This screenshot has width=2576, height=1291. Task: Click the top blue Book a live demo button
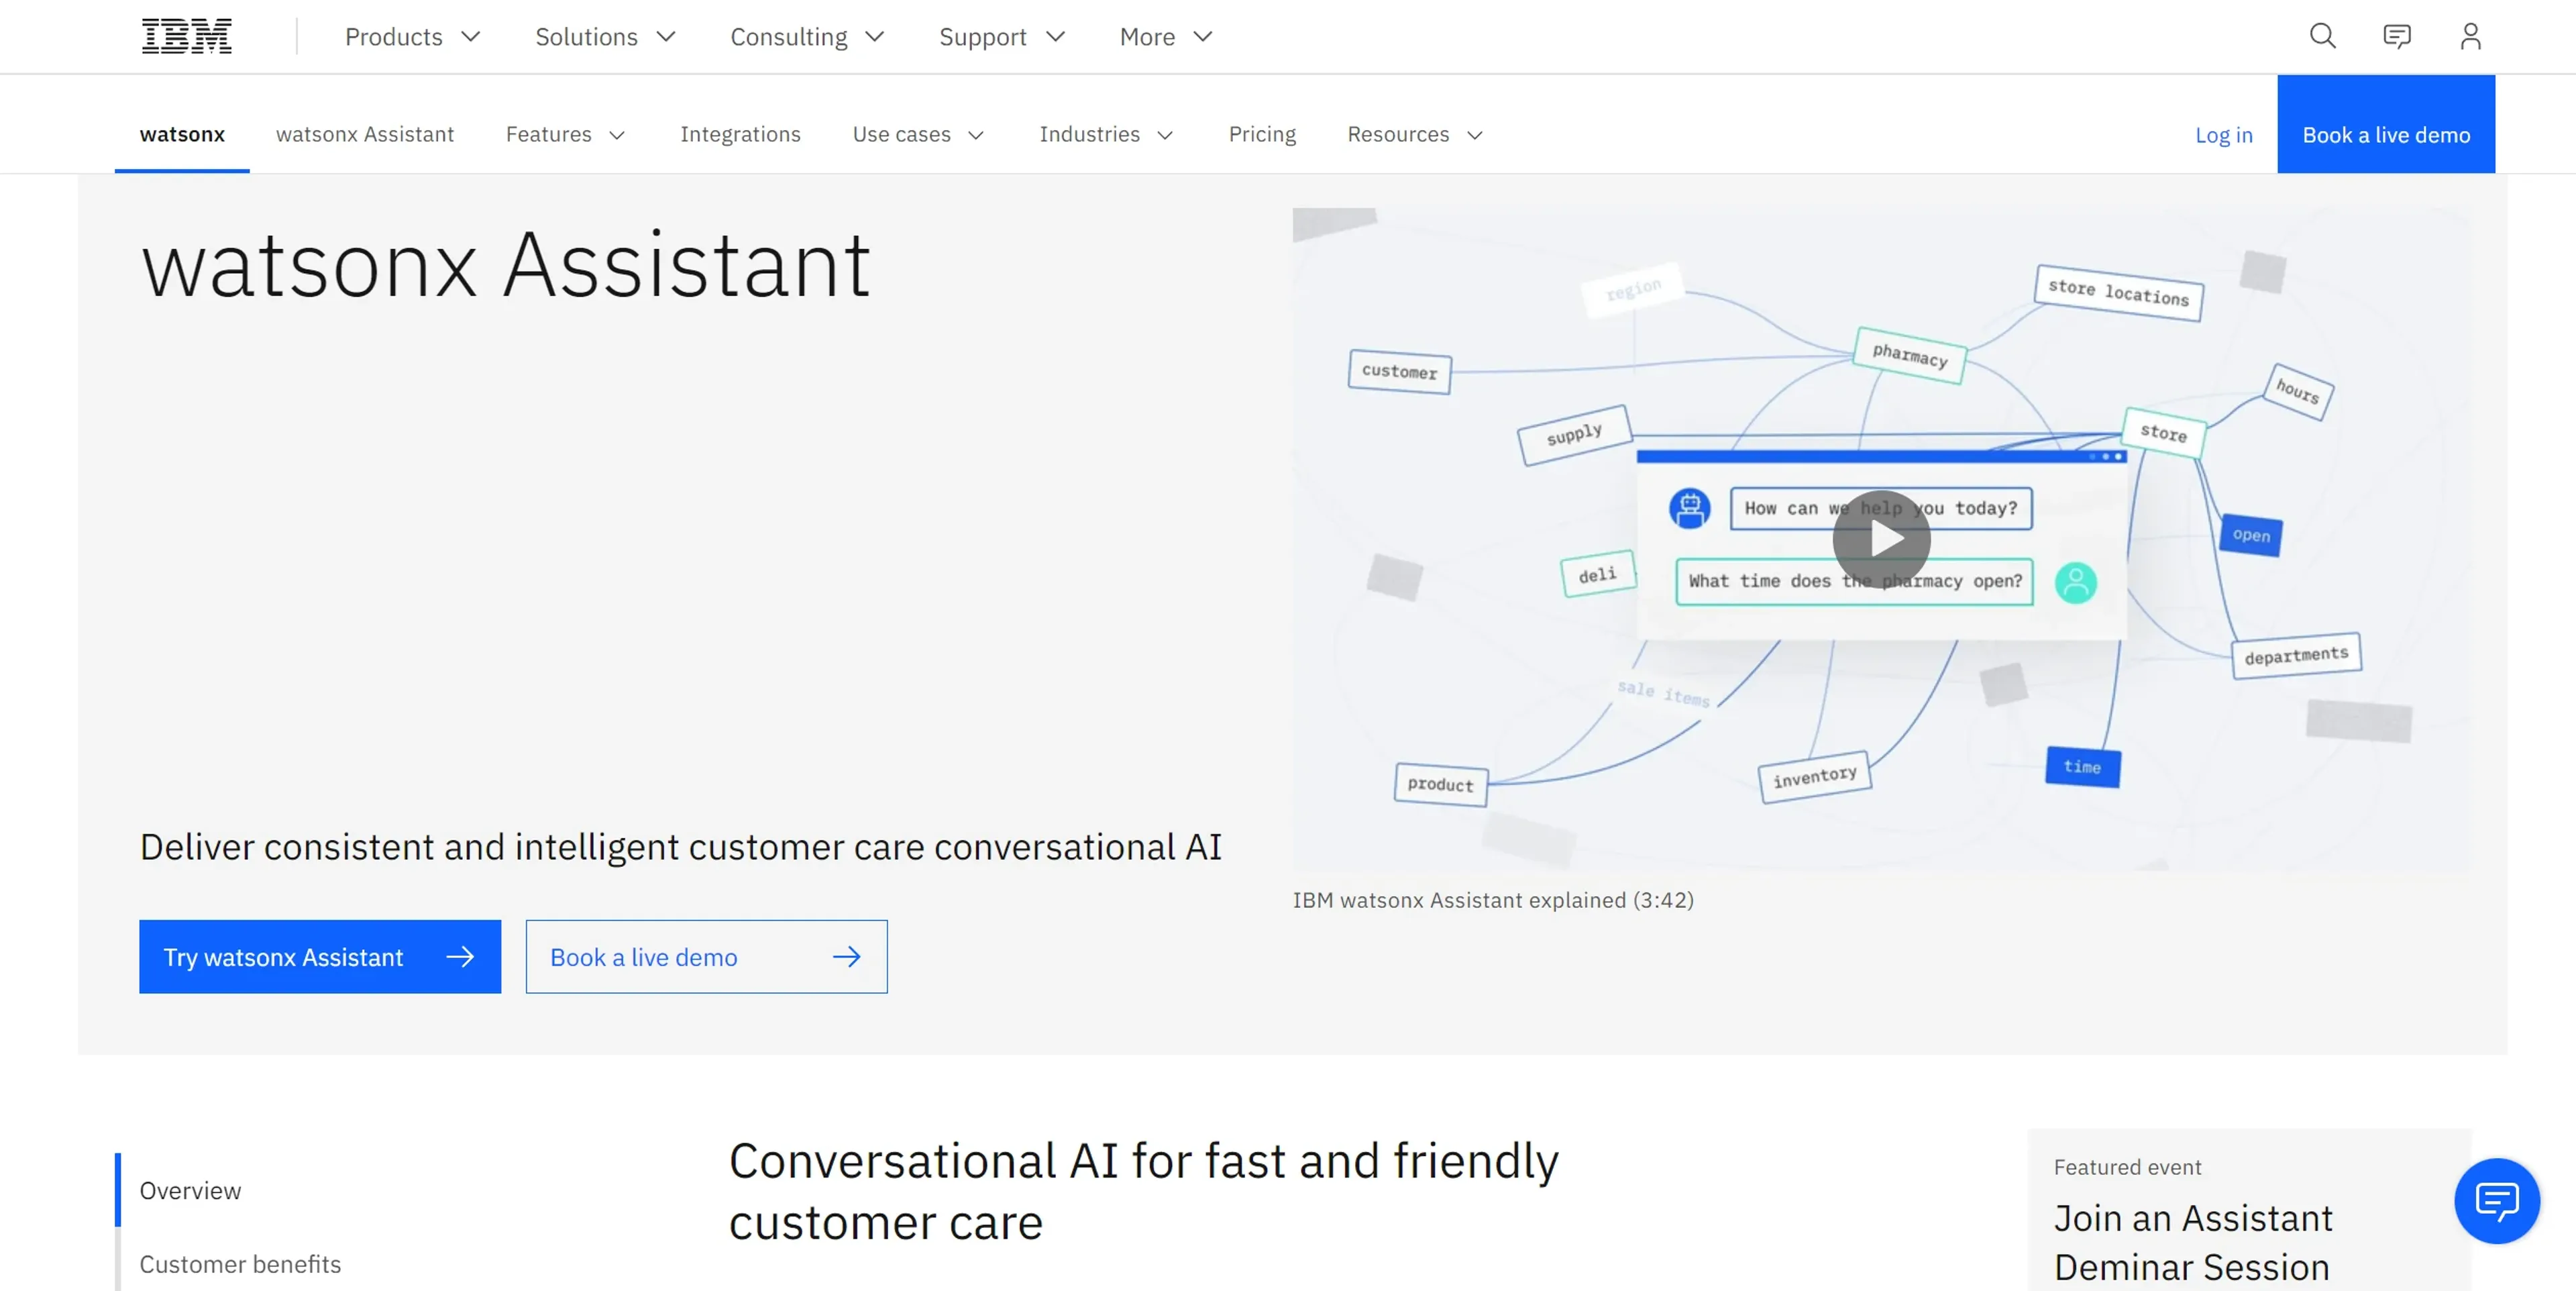coord(2385,124)
